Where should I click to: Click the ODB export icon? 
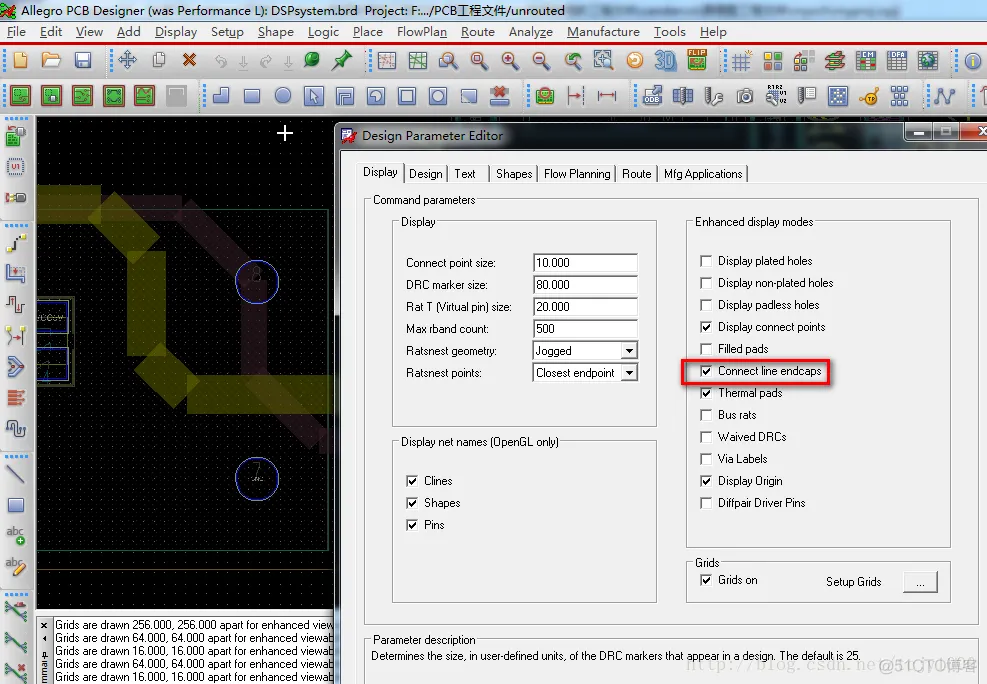tap(652, 96)
